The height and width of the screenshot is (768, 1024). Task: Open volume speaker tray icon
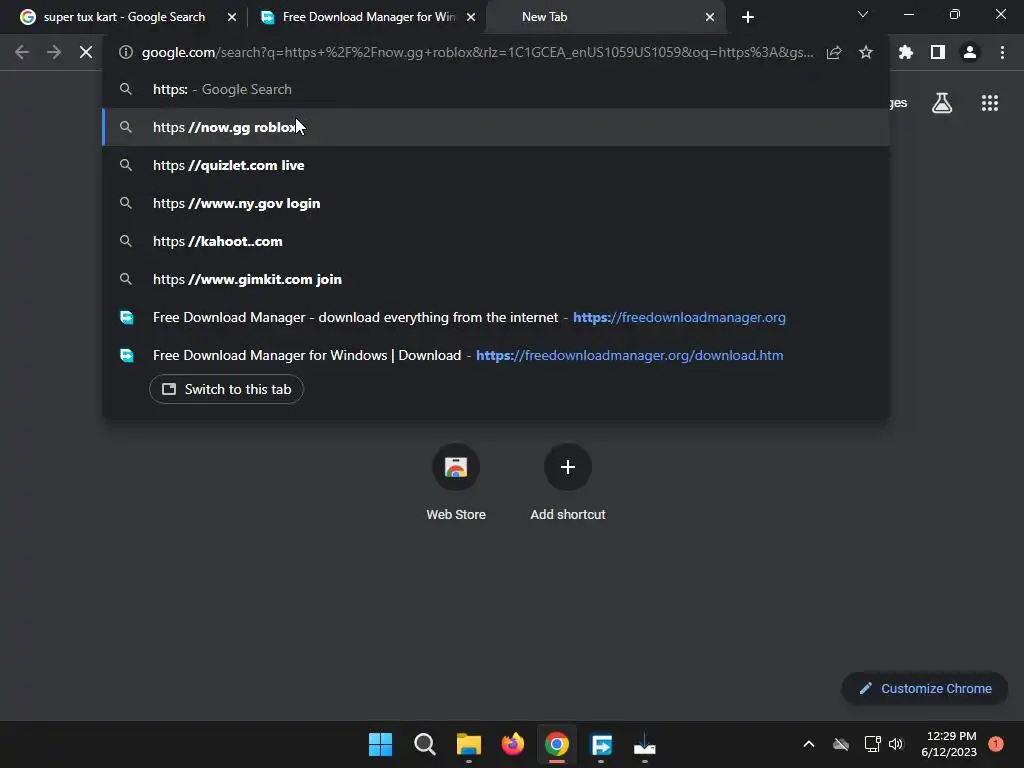(x=896, y=744)
